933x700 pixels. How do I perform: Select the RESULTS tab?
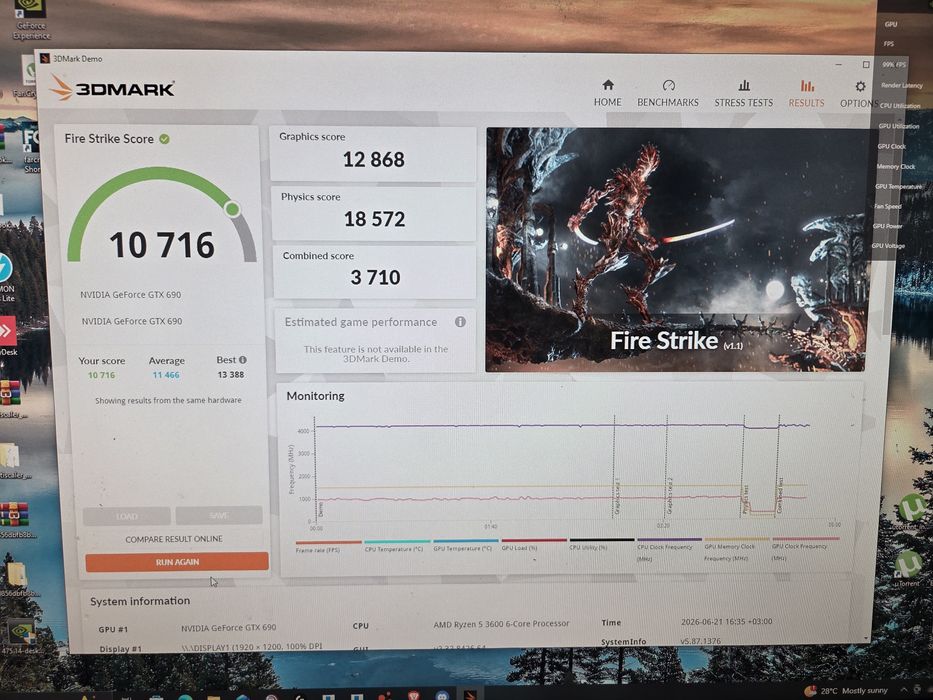click(806, 93)
